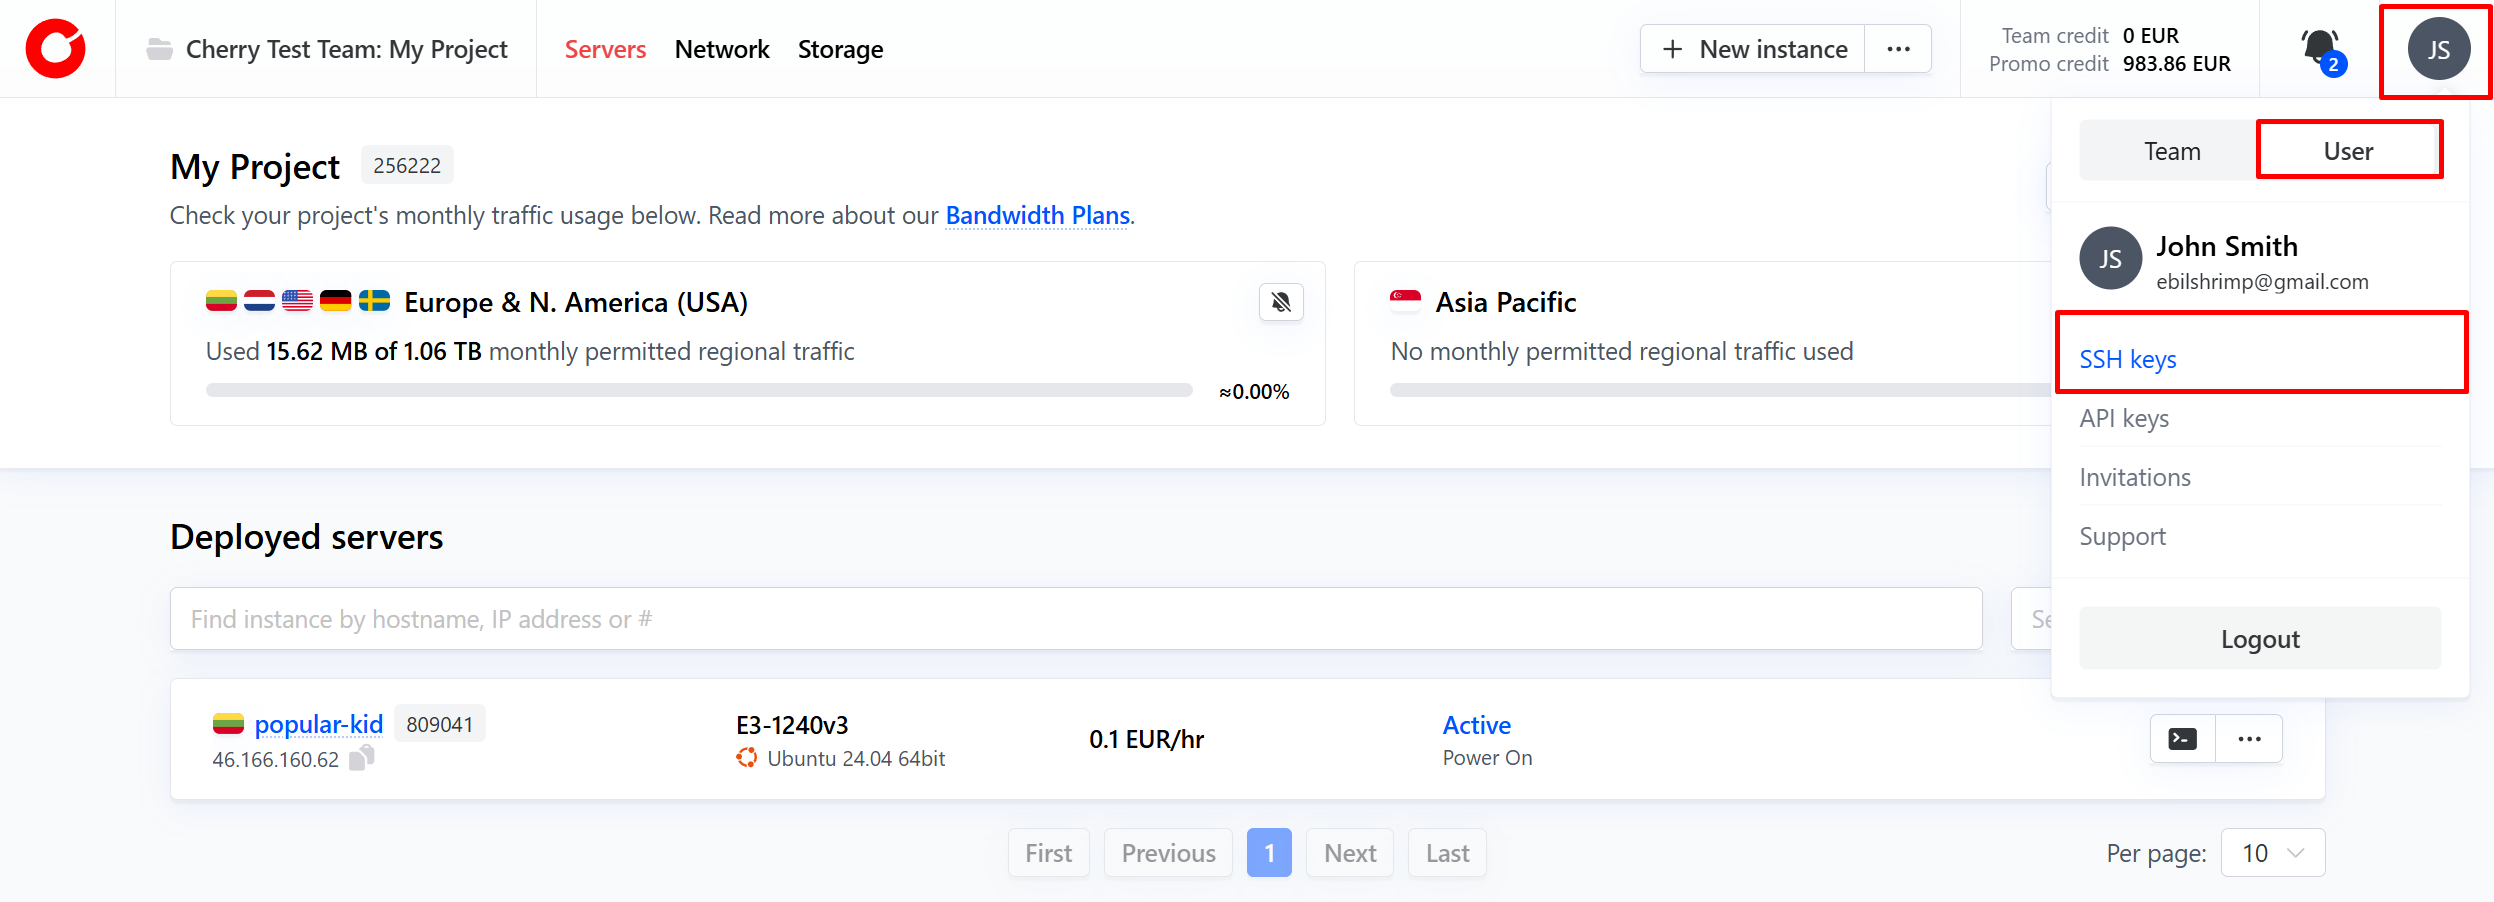The width and height of the screenshot is (2494, 902).
Task: Click the Logout button
Action: [x=2259, y=639]
